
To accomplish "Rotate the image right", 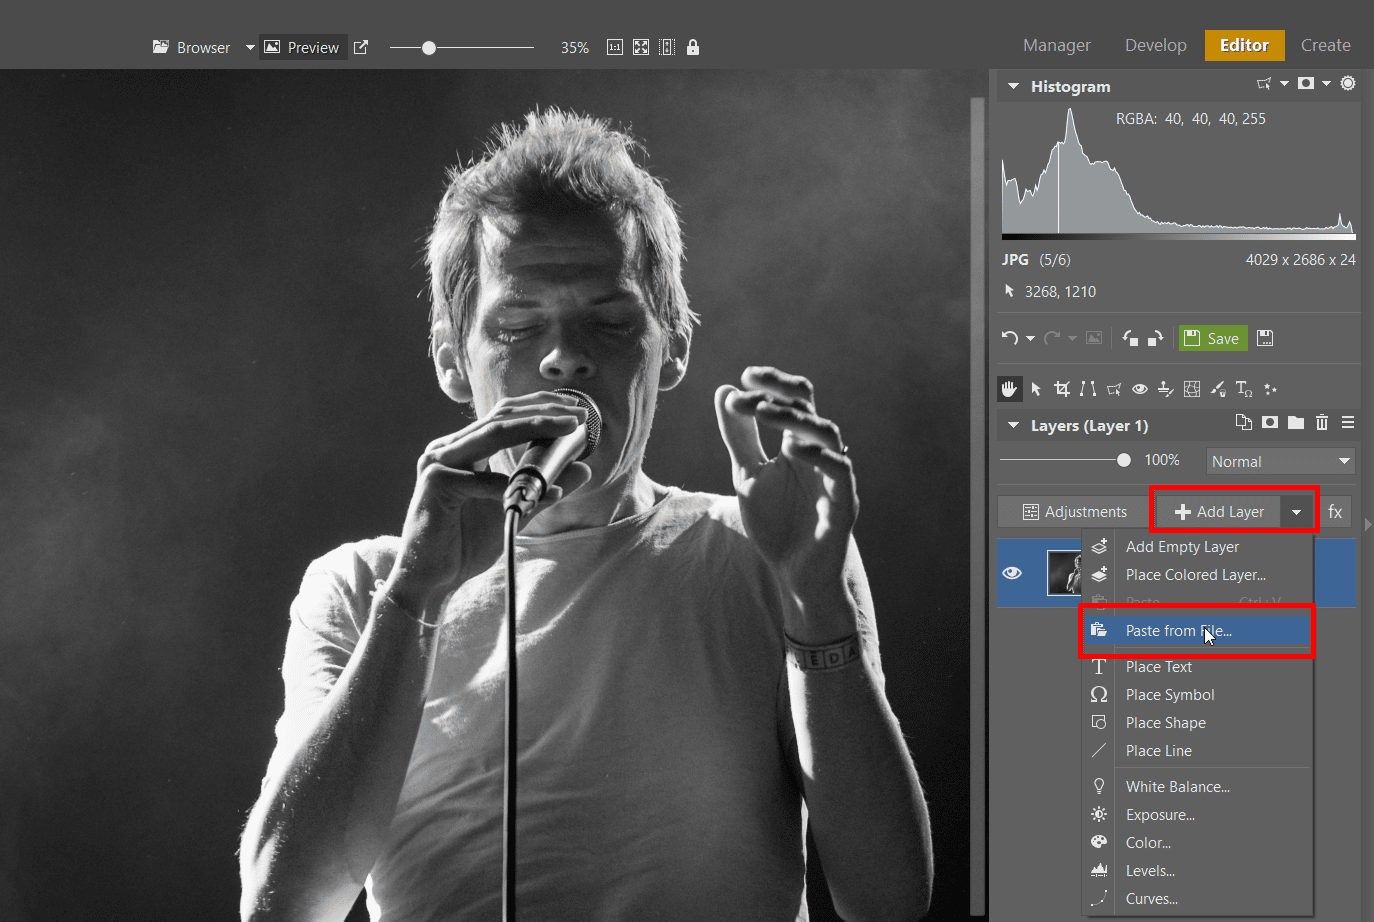I will (1155, 338).
